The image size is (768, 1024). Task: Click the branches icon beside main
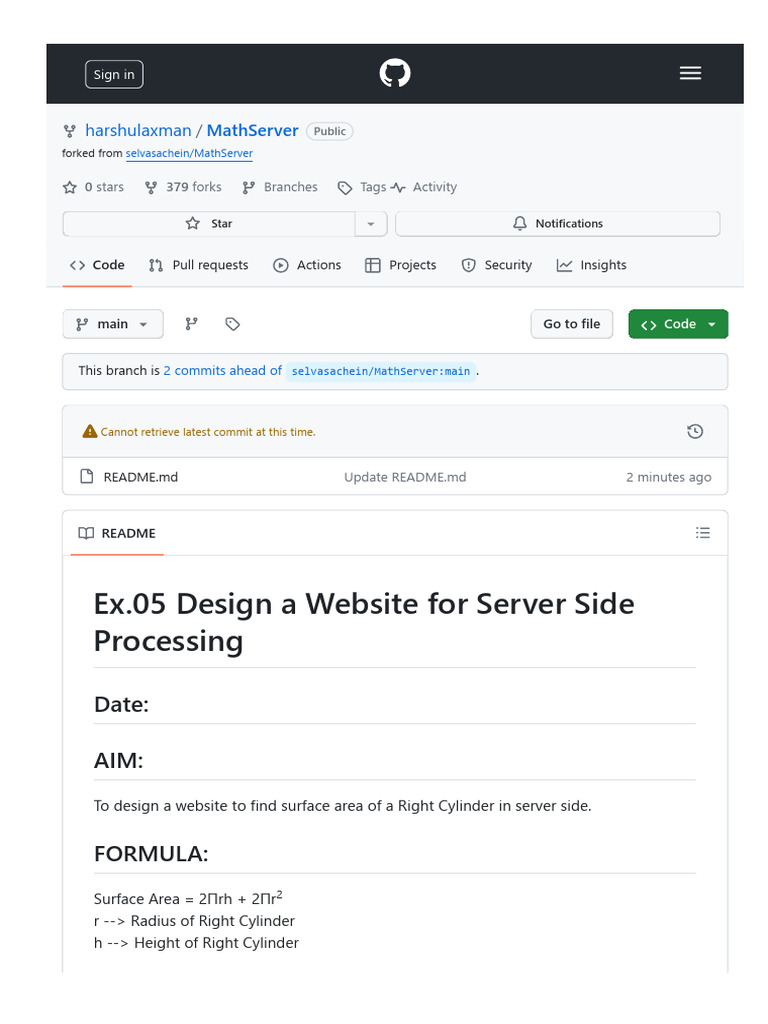[x=192, y=324]
